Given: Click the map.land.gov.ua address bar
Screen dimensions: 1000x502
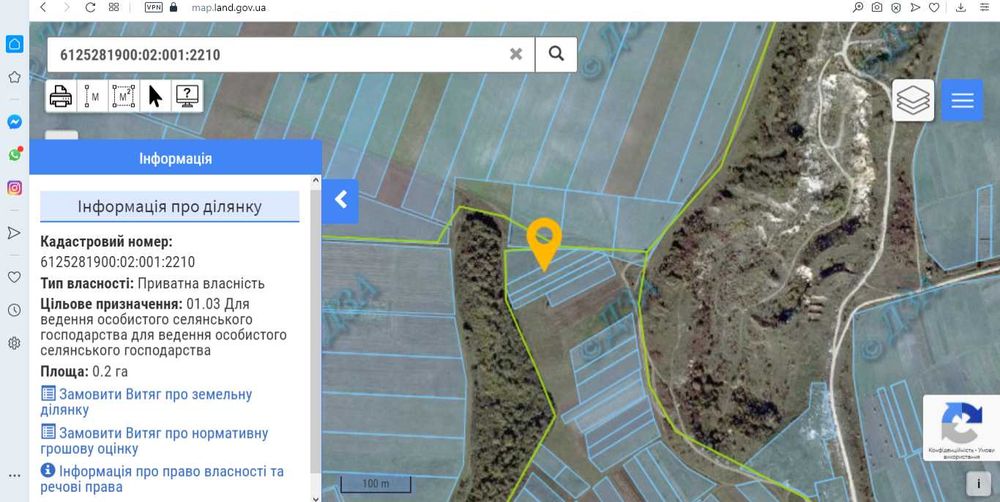Looking at the screenshot, I should click(229, 8).
